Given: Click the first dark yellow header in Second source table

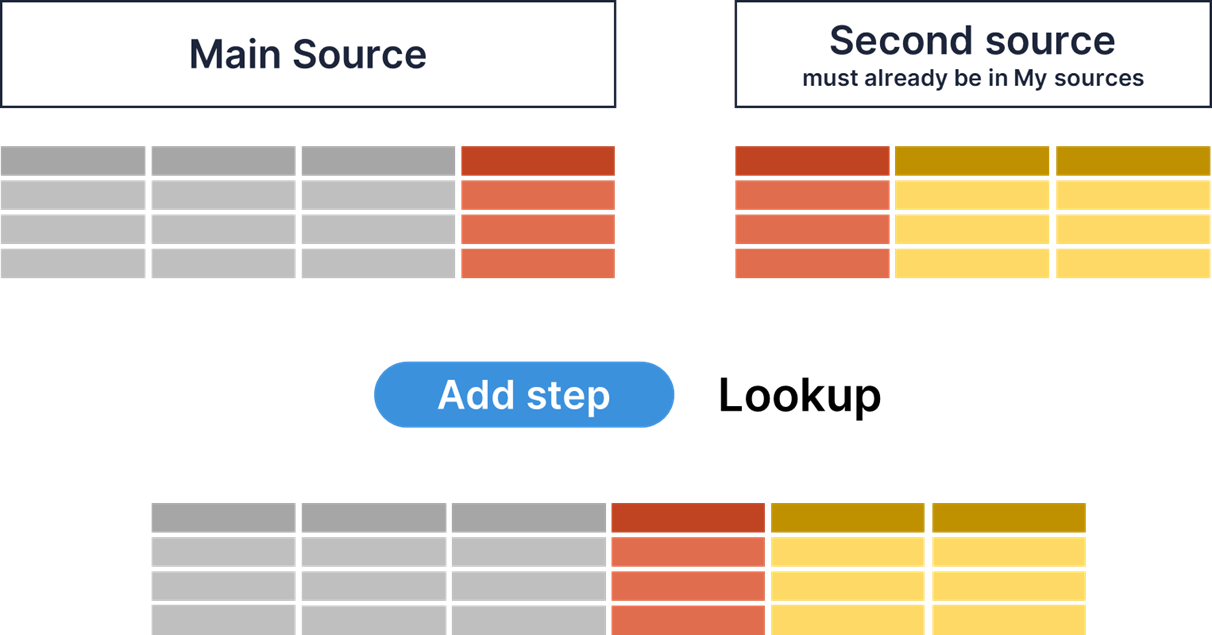Looking at the screenshot, I should coord(971,161).
